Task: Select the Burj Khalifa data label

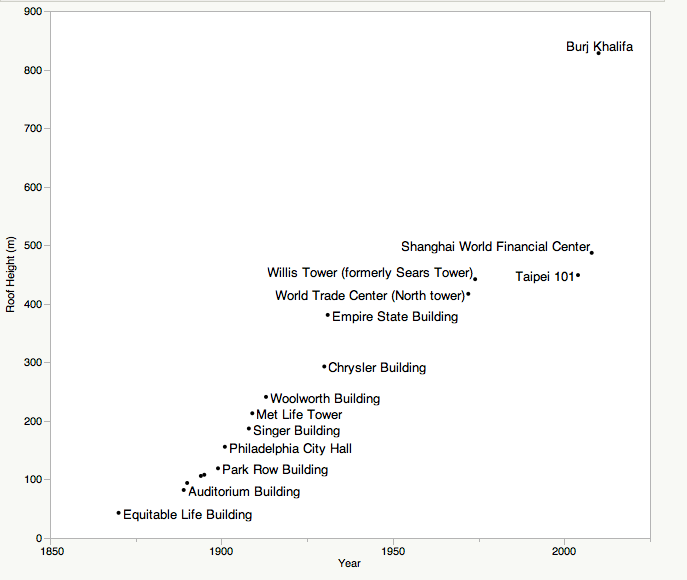Action: tap(599, 46)
